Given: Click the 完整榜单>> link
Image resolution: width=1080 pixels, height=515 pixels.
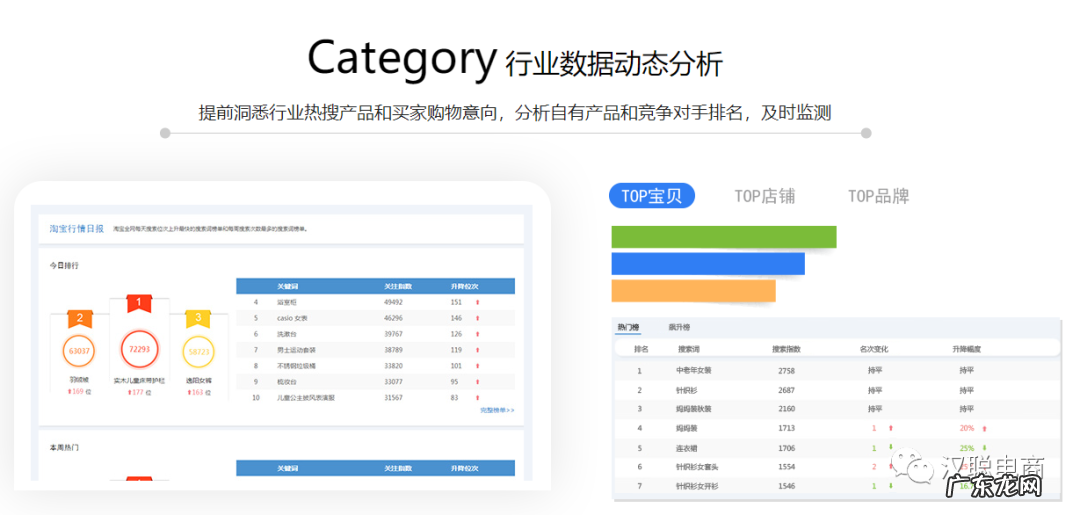Looking at the screenshot, I should click(x=496, y=410).
